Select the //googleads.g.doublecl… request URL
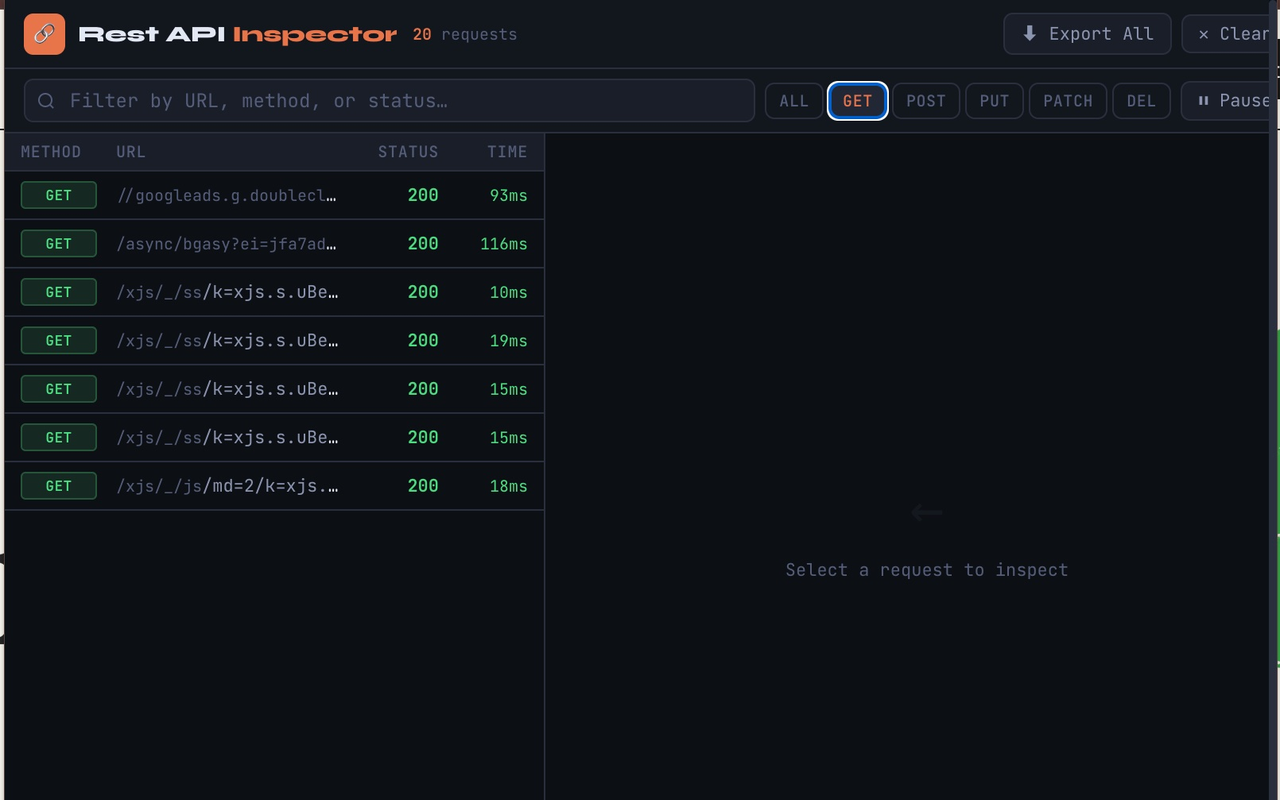Image resolution: width=1280 pixels, height=800 pixels. [x=227, y=196]
